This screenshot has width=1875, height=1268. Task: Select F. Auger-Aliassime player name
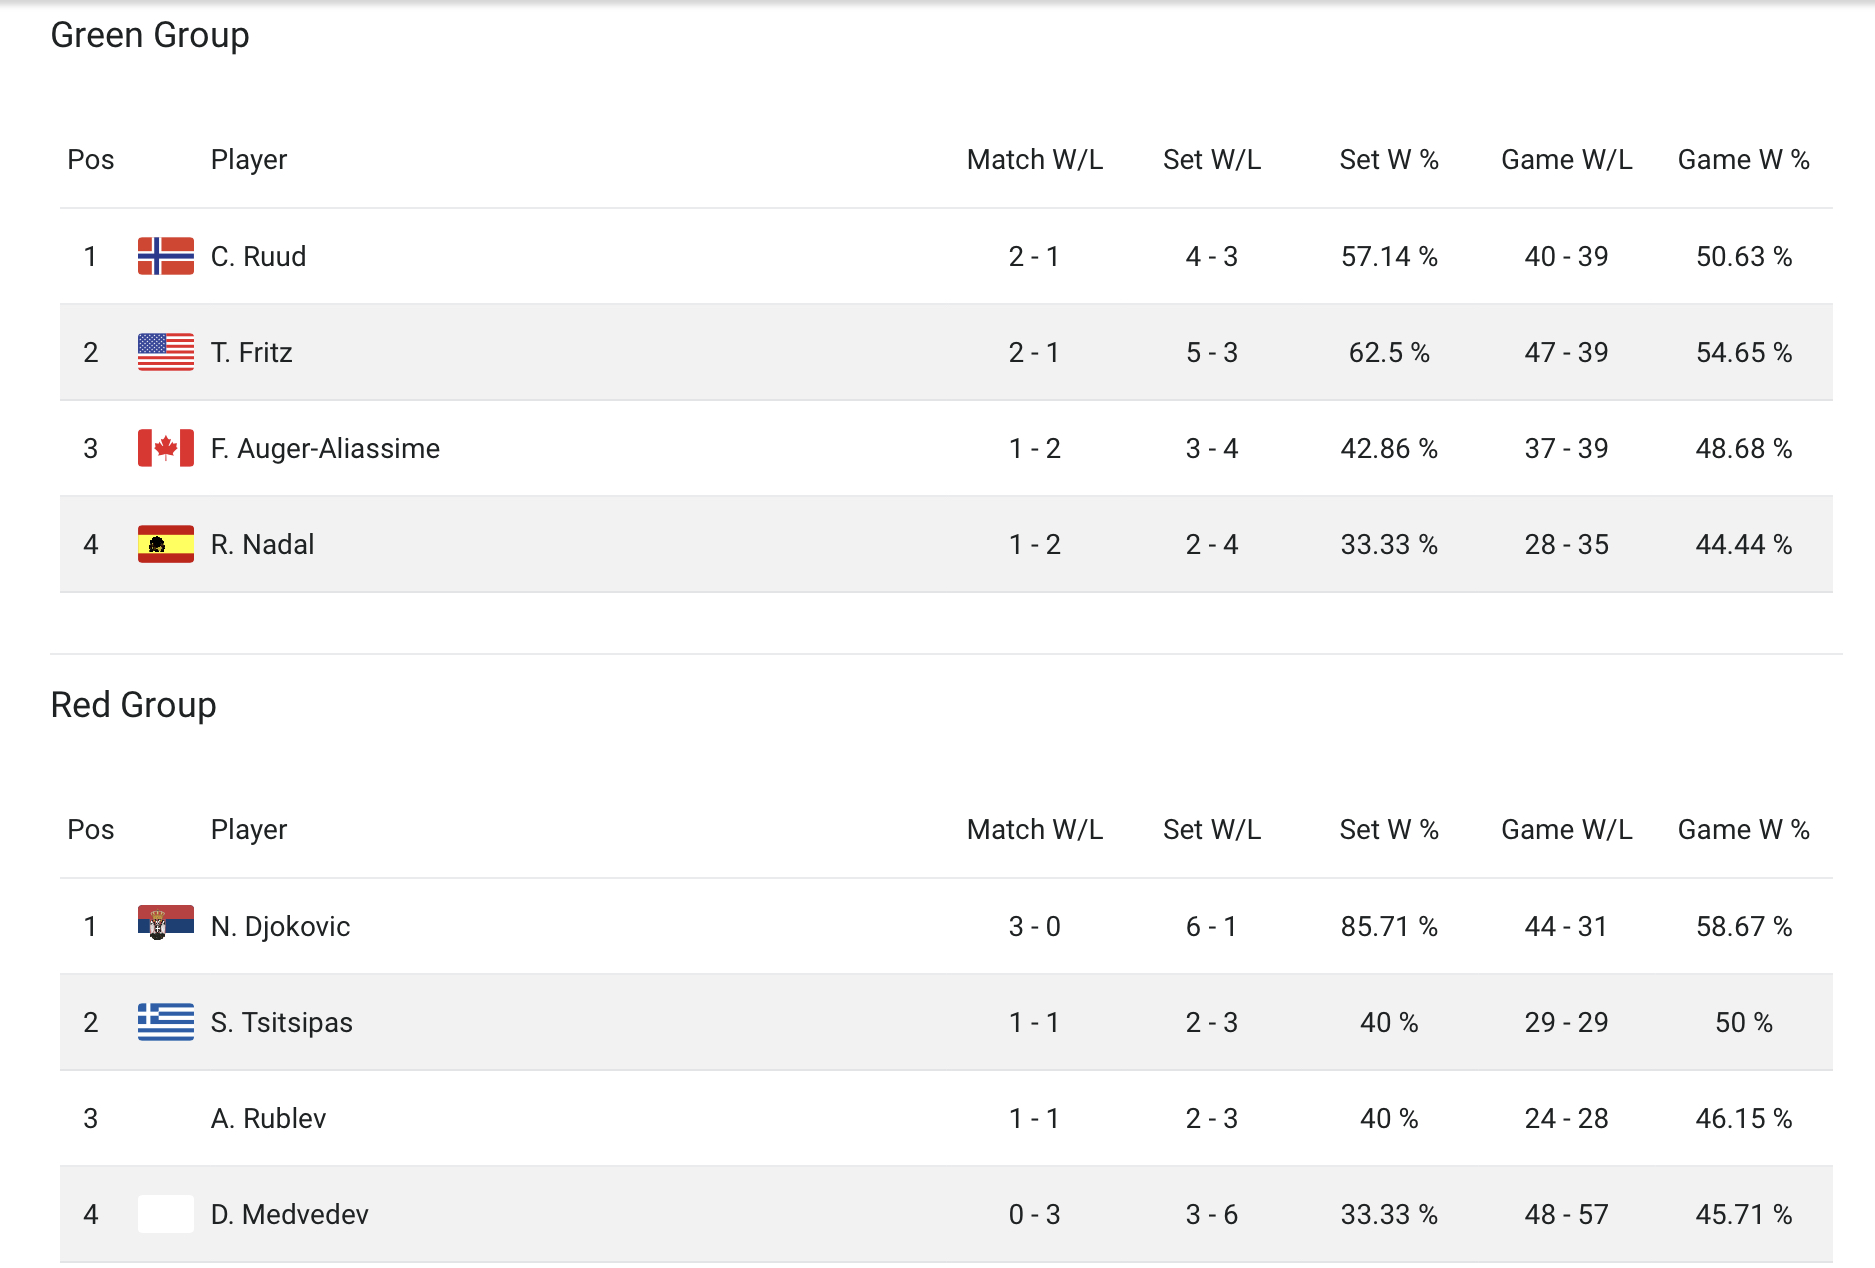click(325, 449)
